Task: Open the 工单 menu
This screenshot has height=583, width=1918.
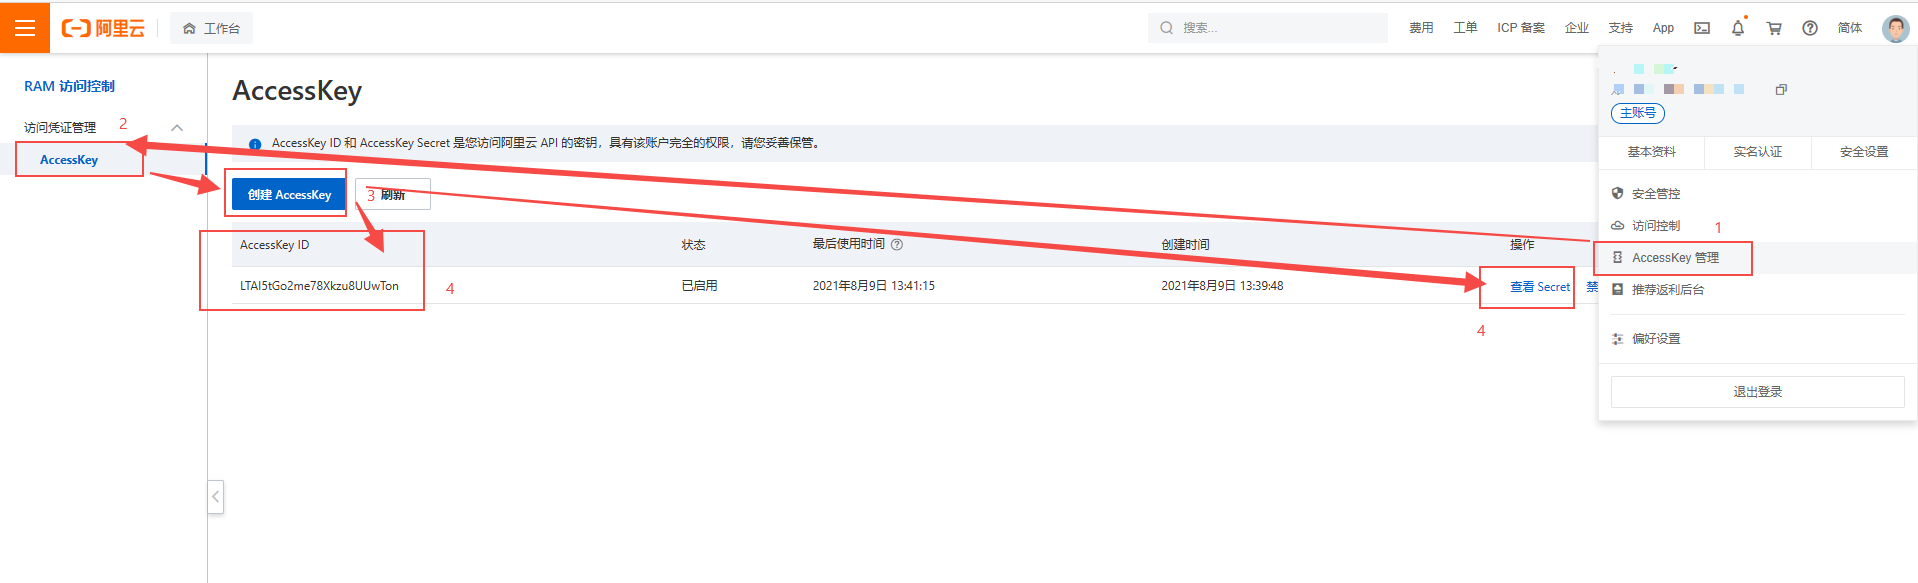Action: [1465, 28]
